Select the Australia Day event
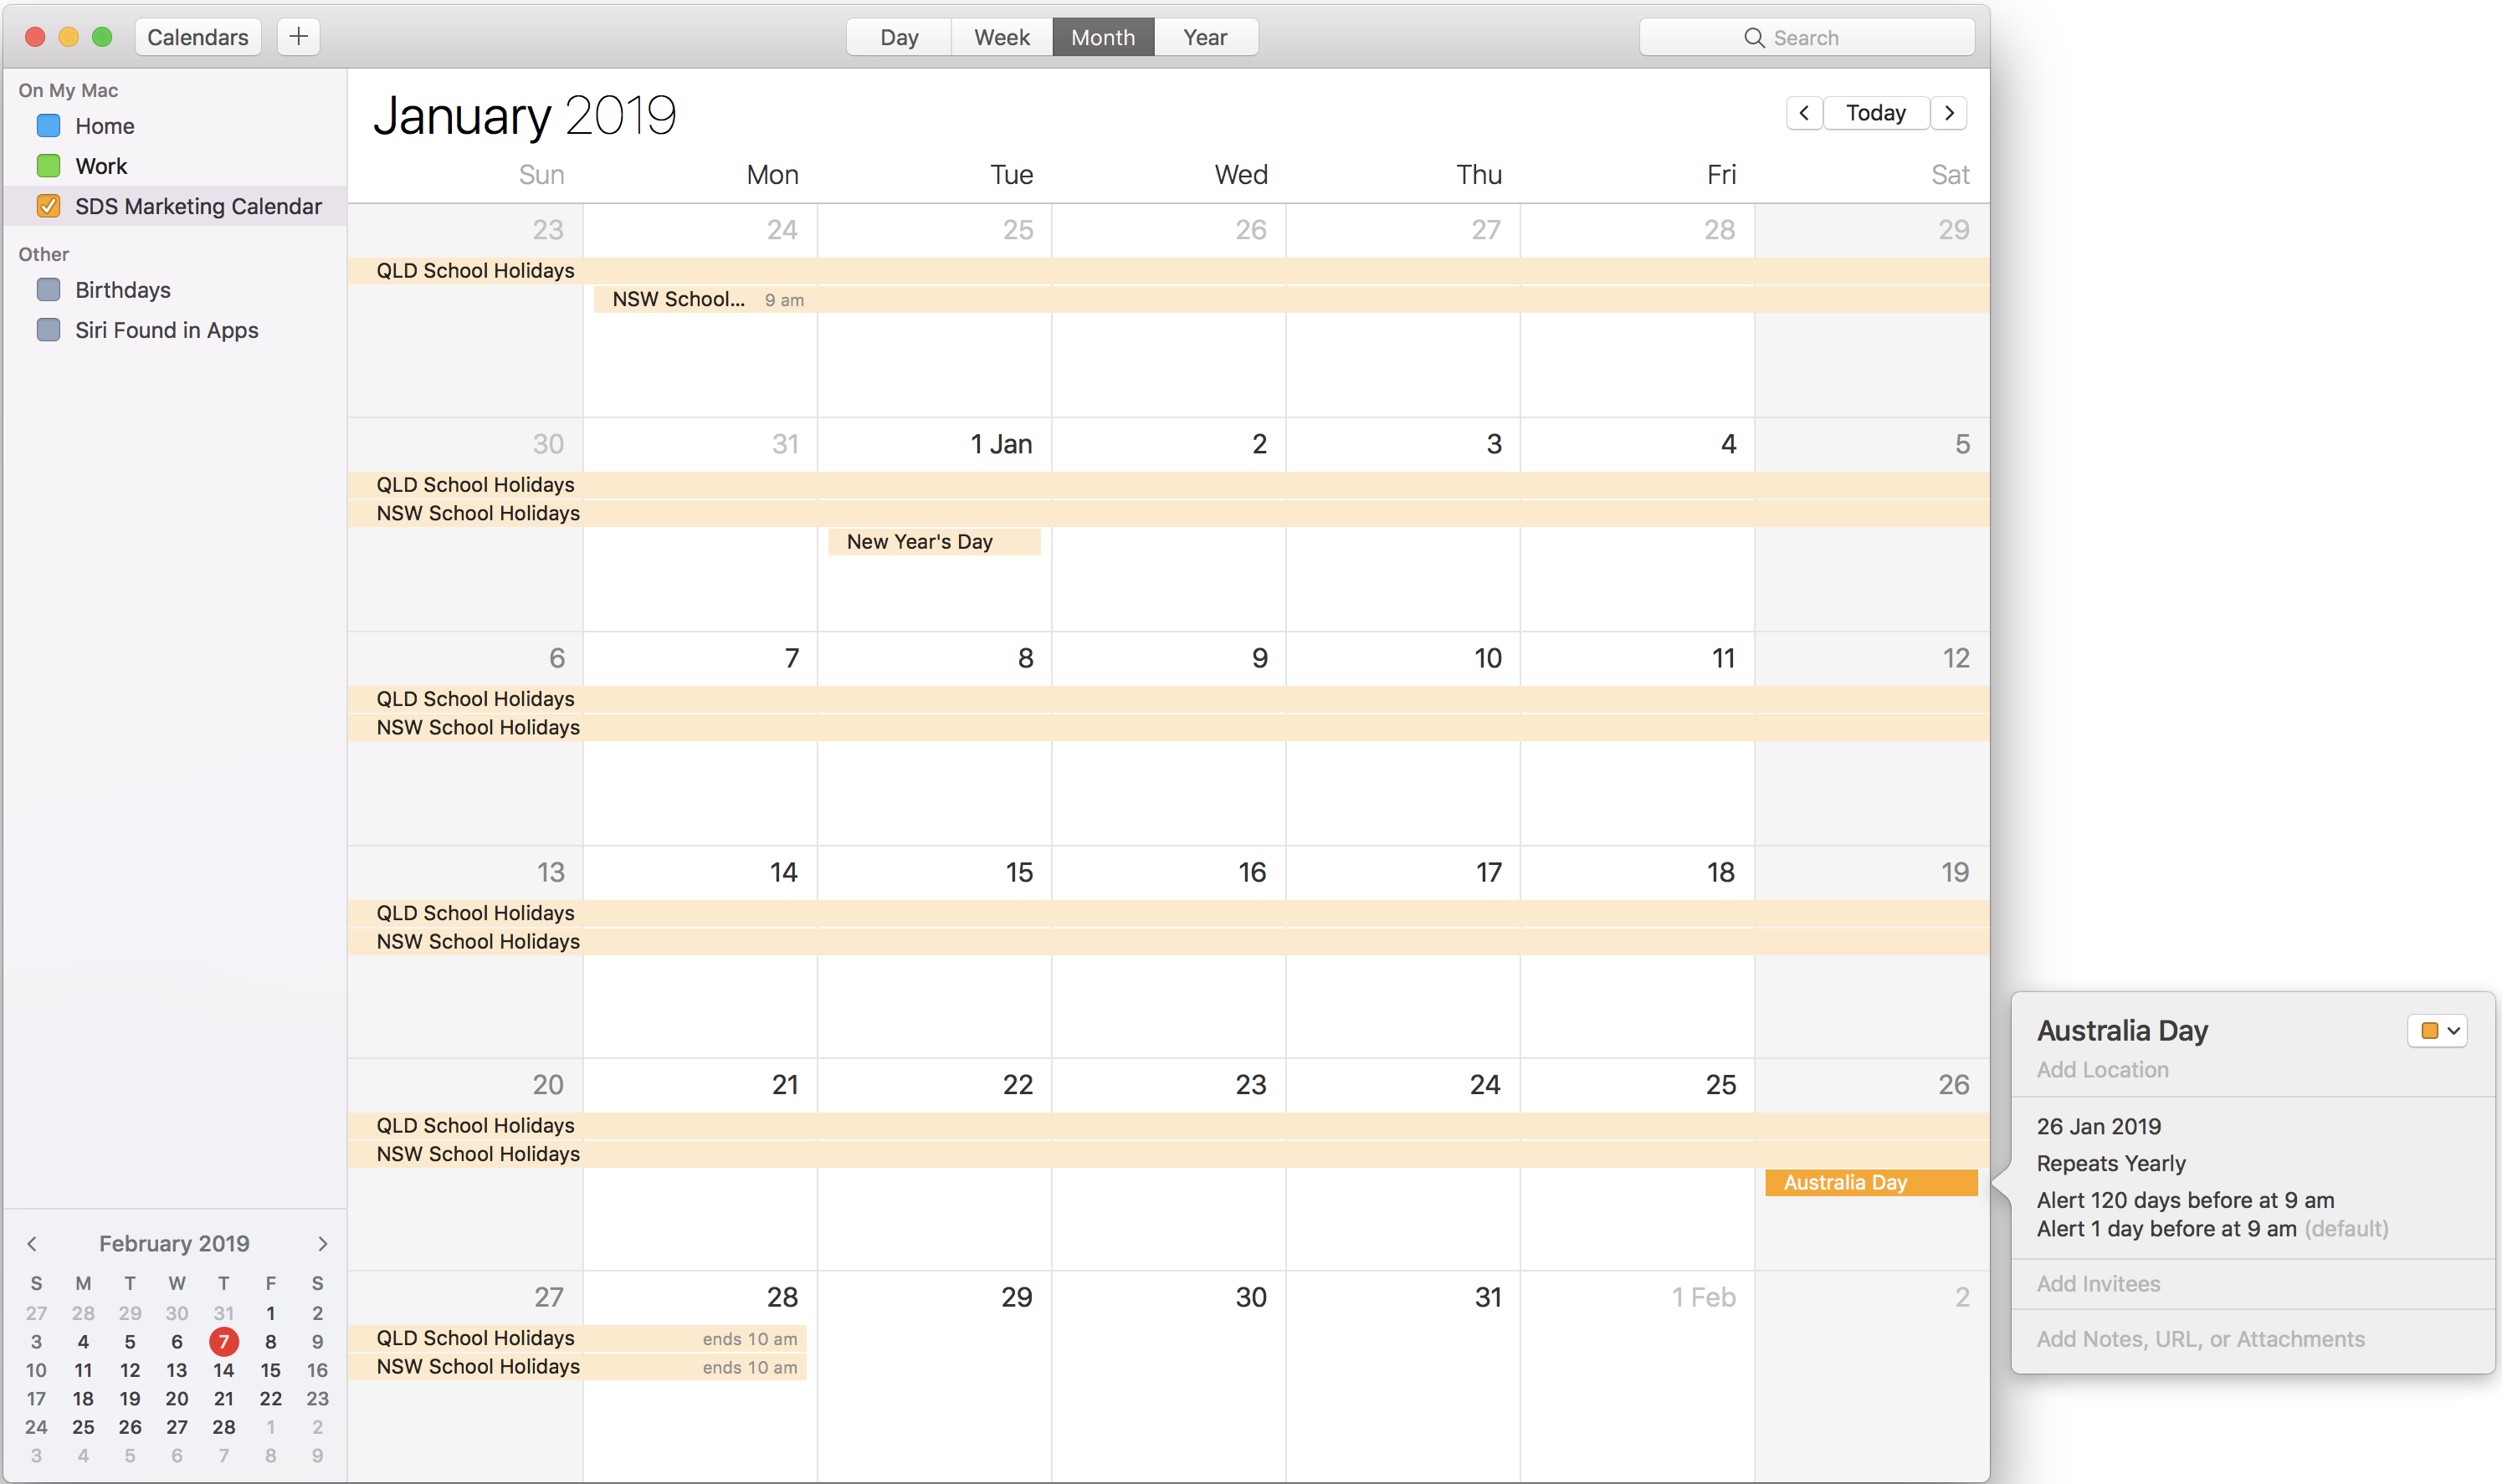The image size is (2502, 1484). click(x=1870, y=1182)
